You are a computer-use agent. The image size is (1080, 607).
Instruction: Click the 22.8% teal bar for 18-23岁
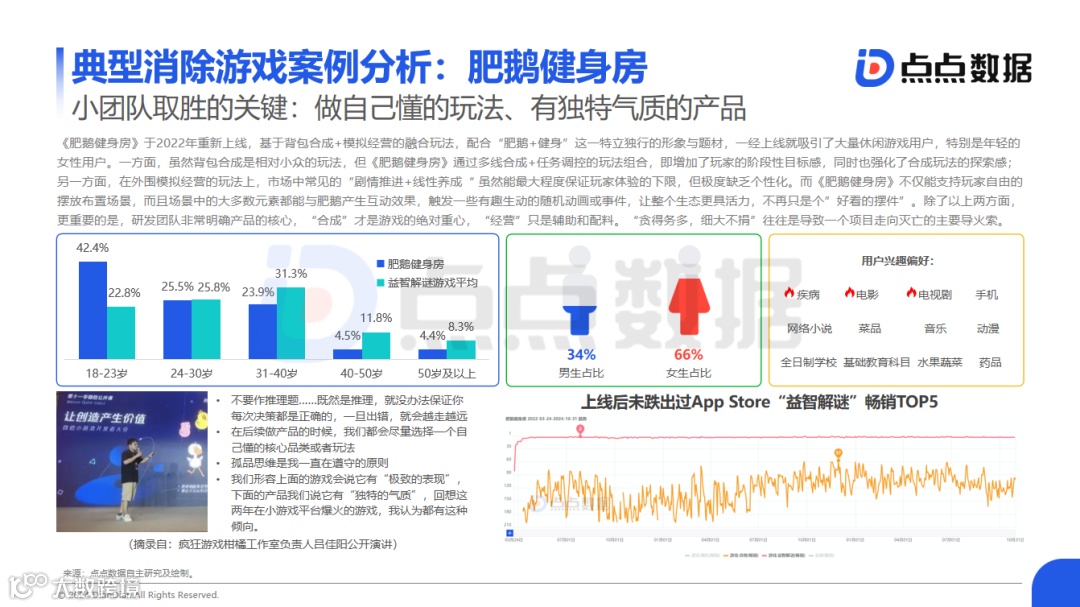[121, 333]
